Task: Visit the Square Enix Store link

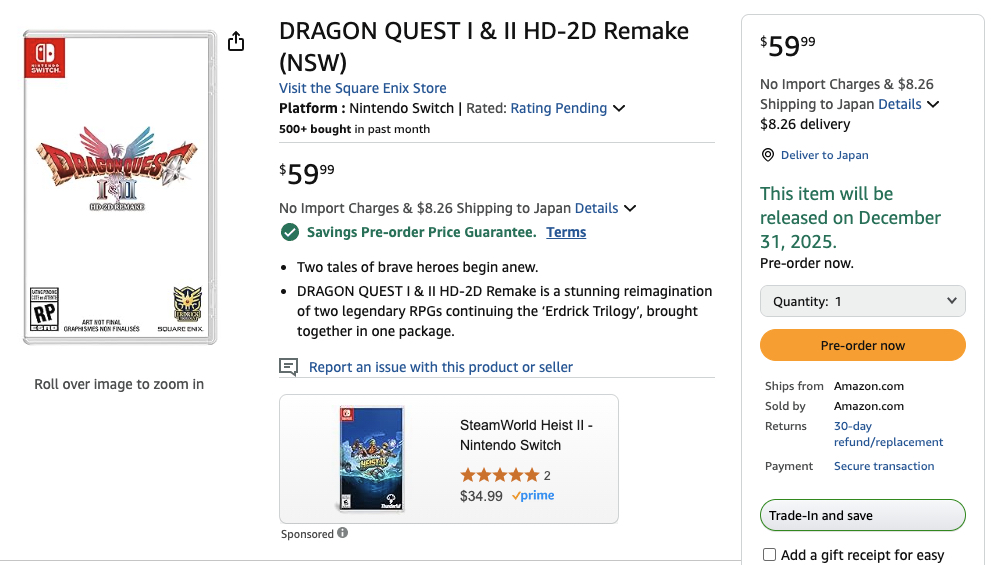Action: [363, 88]
